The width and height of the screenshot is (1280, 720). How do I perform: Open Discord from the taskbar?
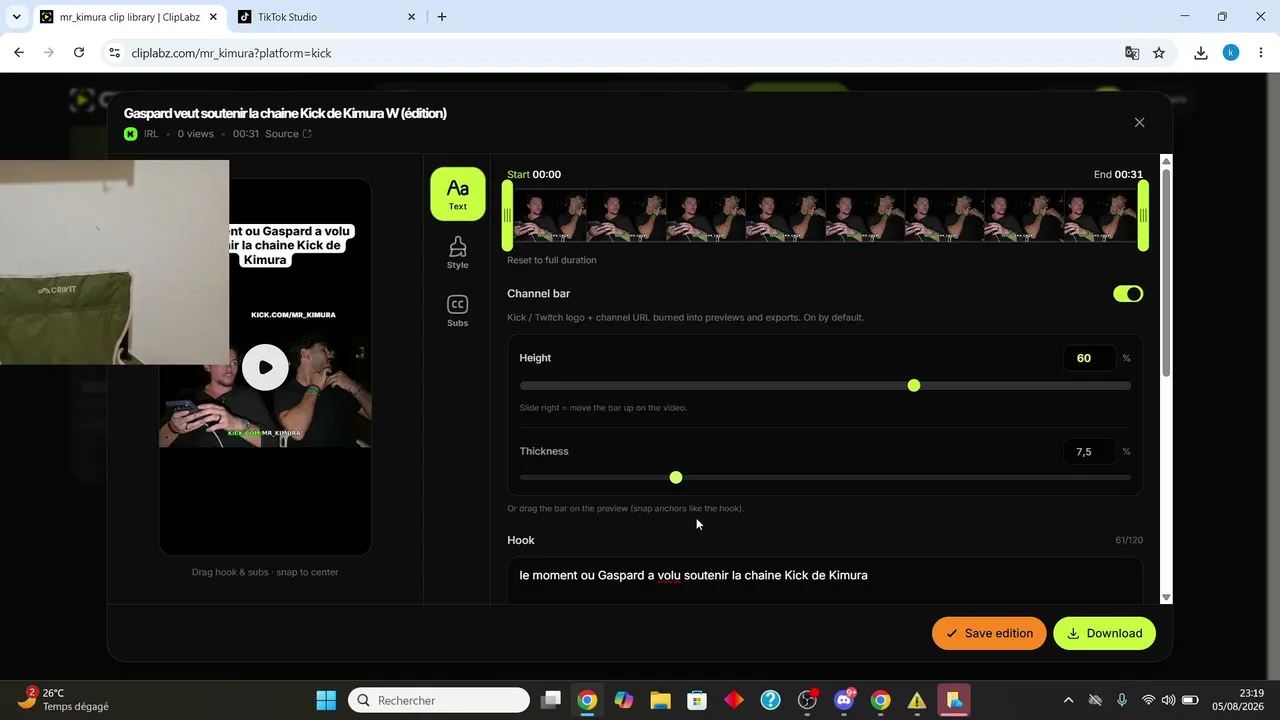[x=844, y=700]
